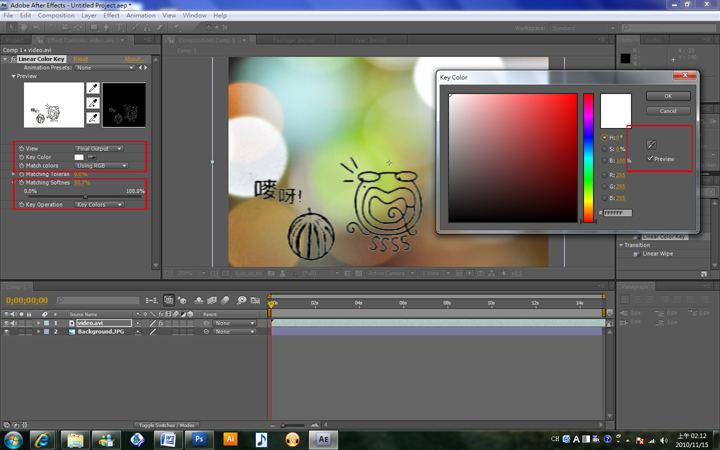Select the Key Color eyedropper in effect controls
This screenshot has height=450, width=720.
(x=95, y=157)
